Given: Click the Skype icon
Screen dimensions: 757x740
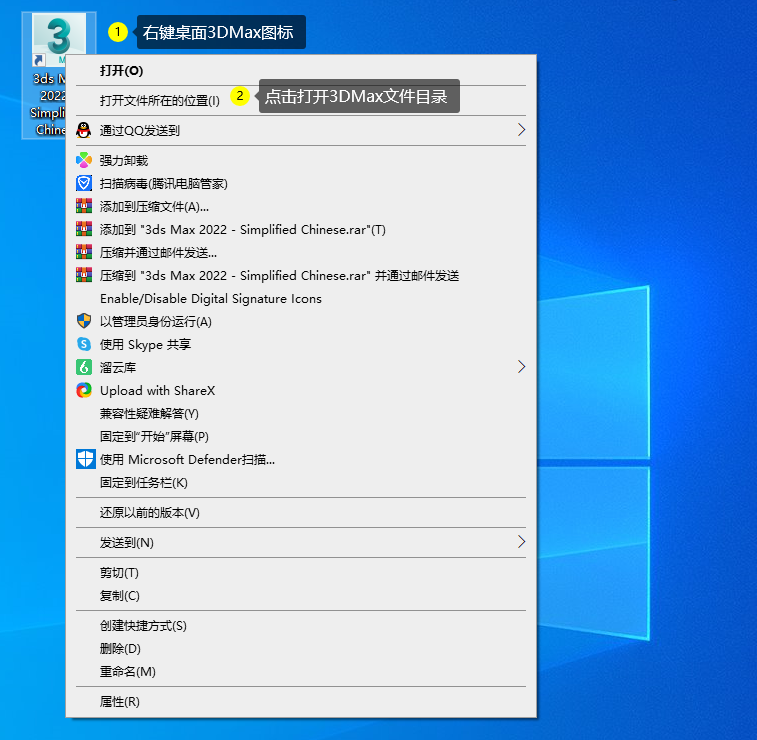Looking at the screenshot, I should coord(84,344).
